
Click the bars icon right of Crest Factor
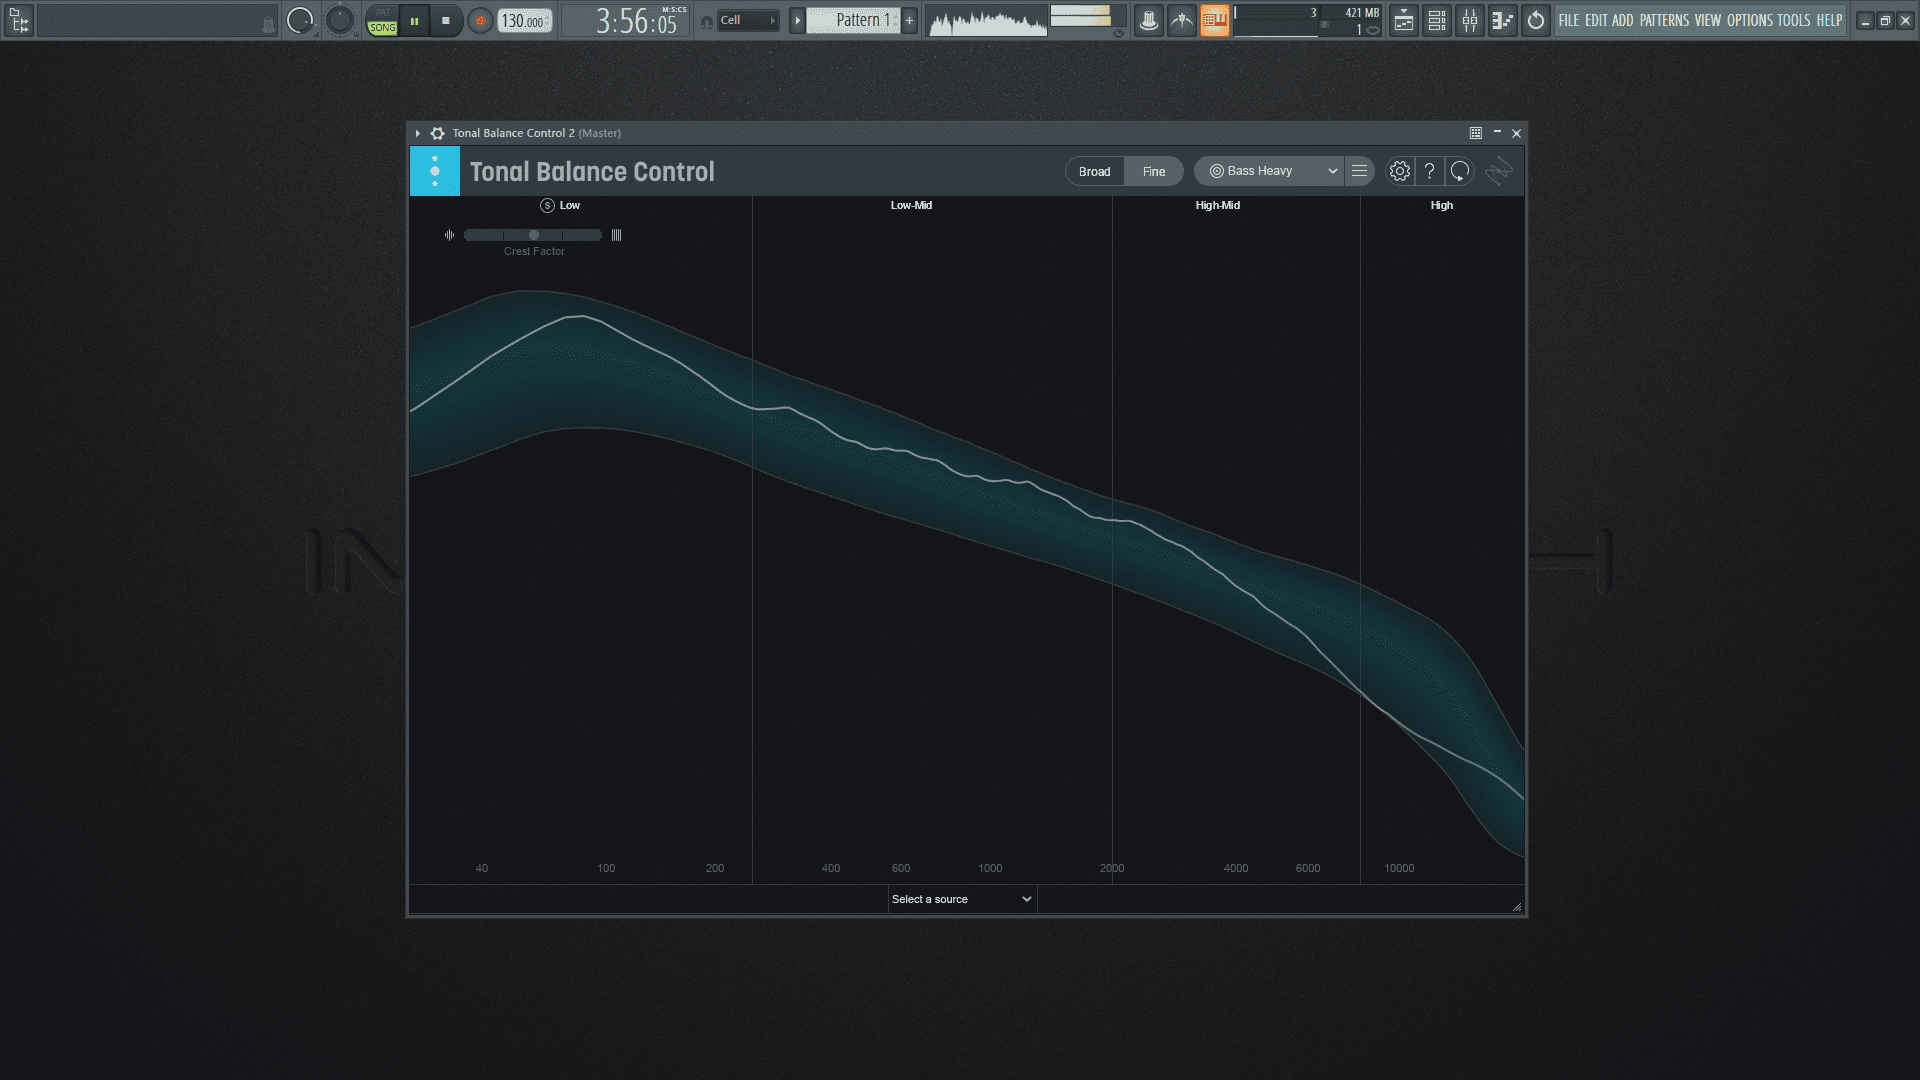point(616,235)
